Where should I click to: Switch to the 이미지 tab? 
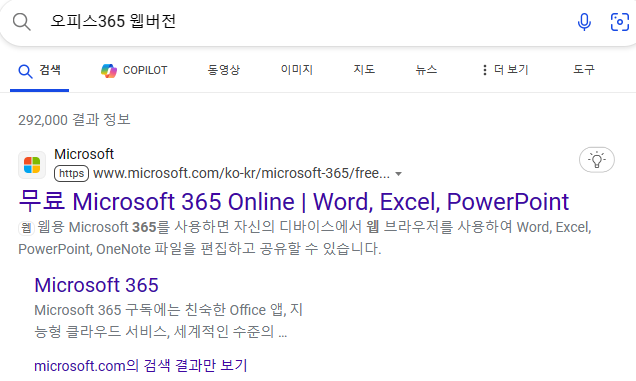click(x=297, y=70)
